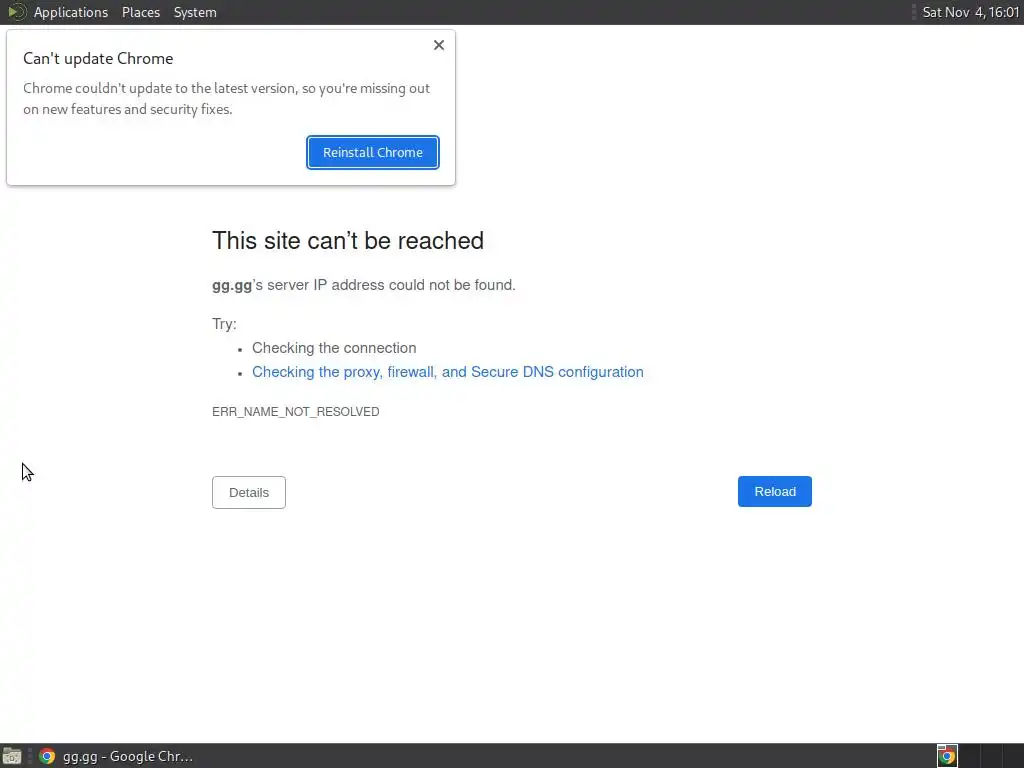Screen dimensions: 1024x768
Task: Click the heading This site can't be reached
Action: (348, 240)
